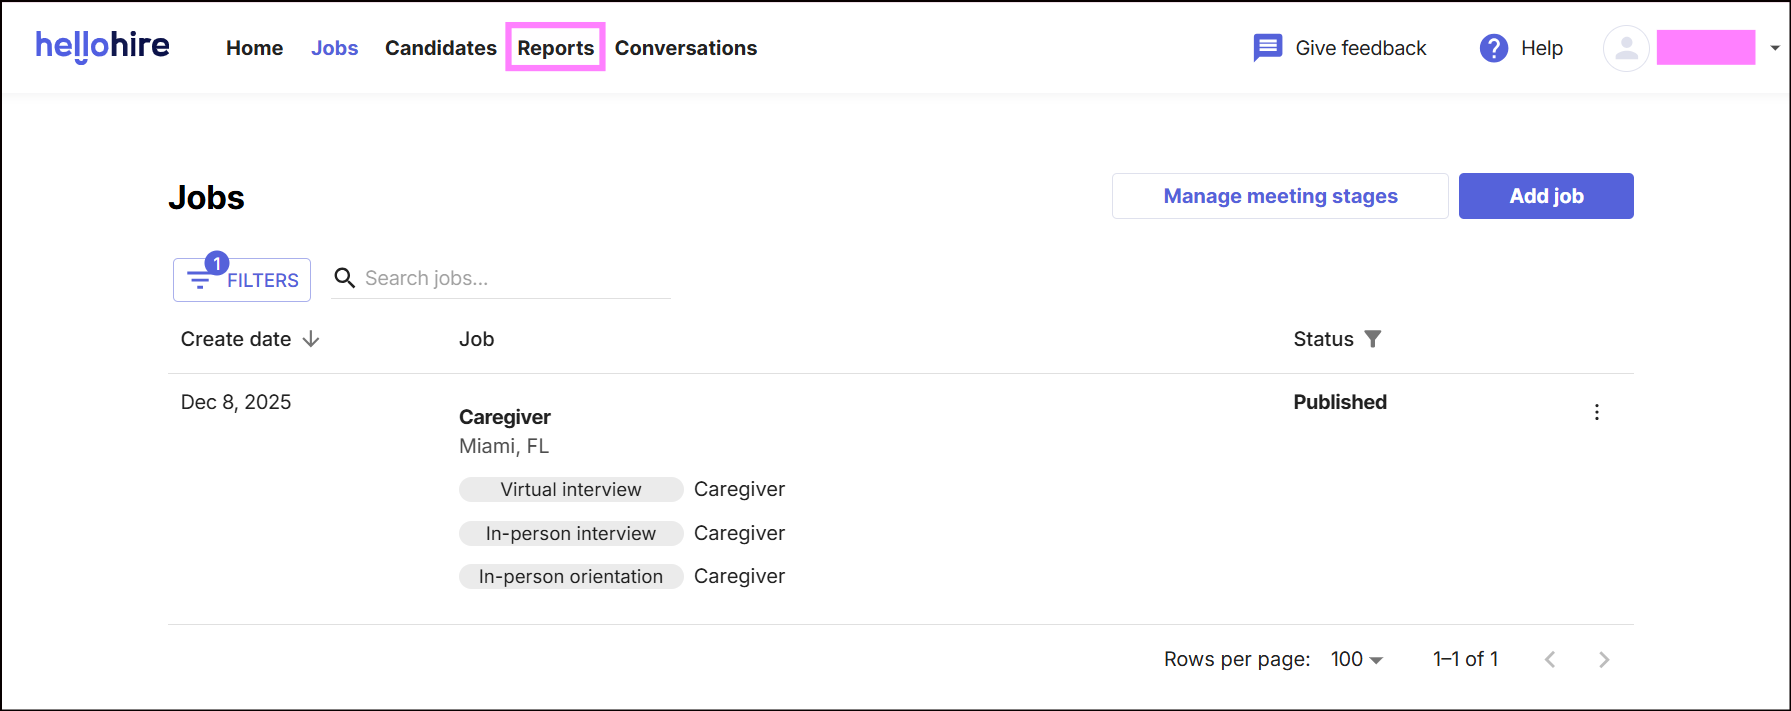Click Caregiver next to In-person orientation
The image size is (1791, 711).
coord(739,576)
